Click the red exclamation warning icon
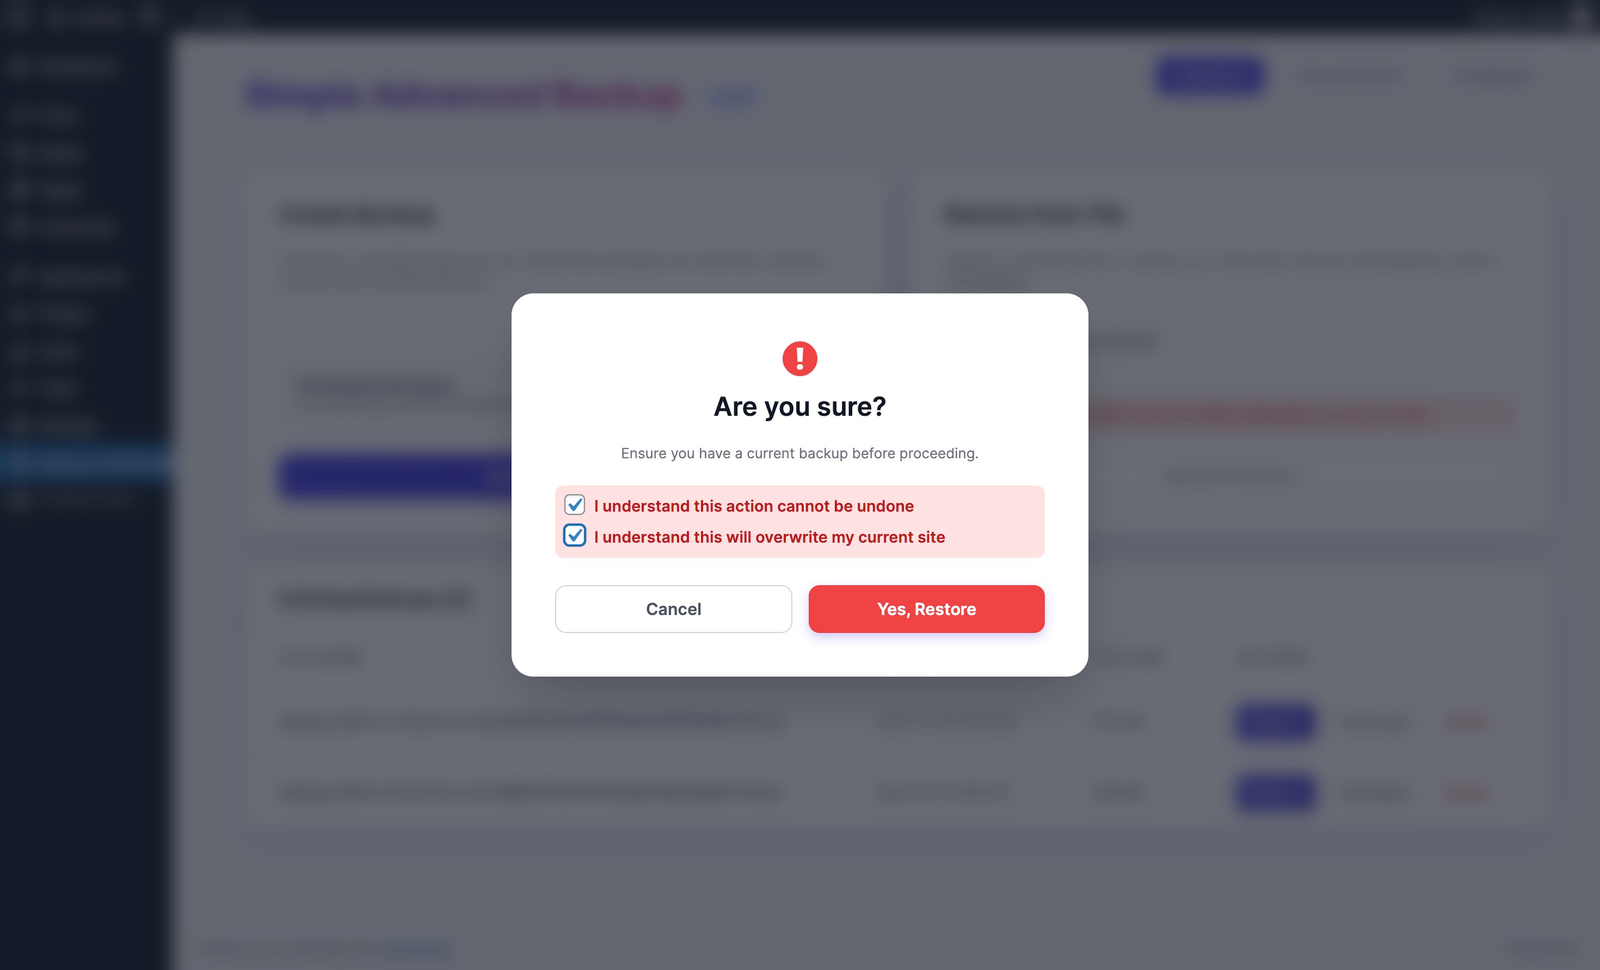Screen dimensions: 1600x970 point(800,358)
